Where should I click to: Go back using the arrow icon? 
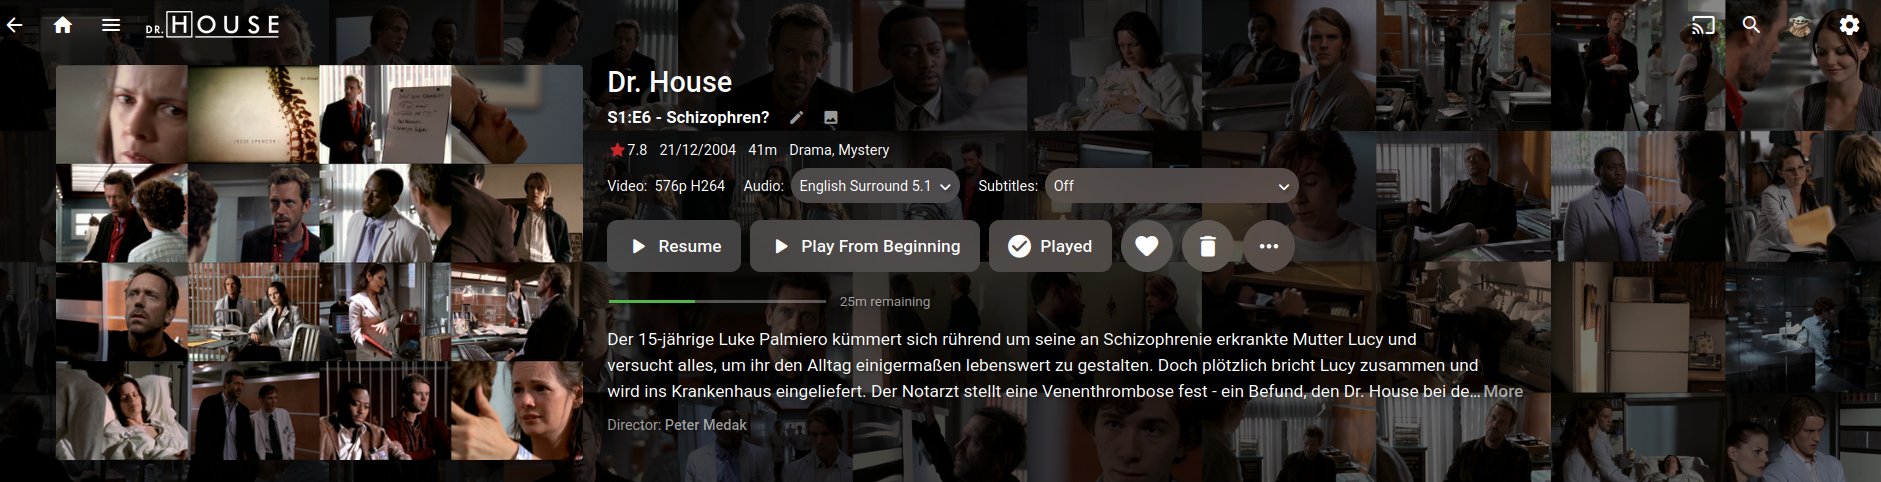(15, 25)
